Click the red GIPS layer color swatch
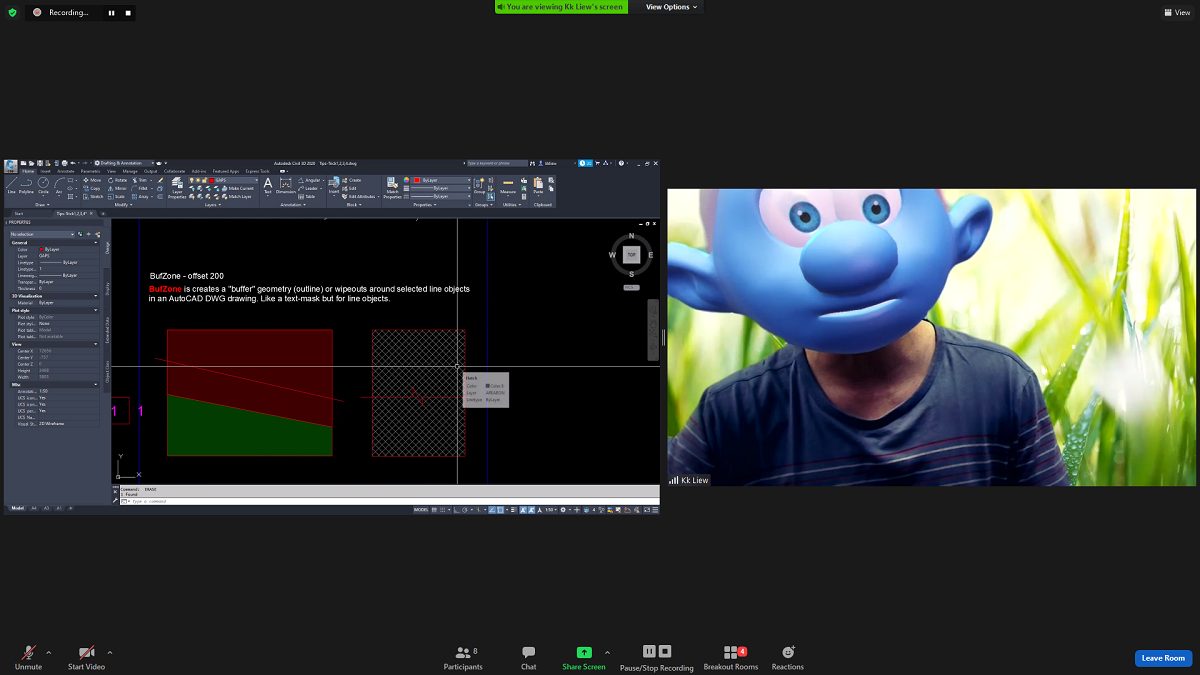 [212, 180]
